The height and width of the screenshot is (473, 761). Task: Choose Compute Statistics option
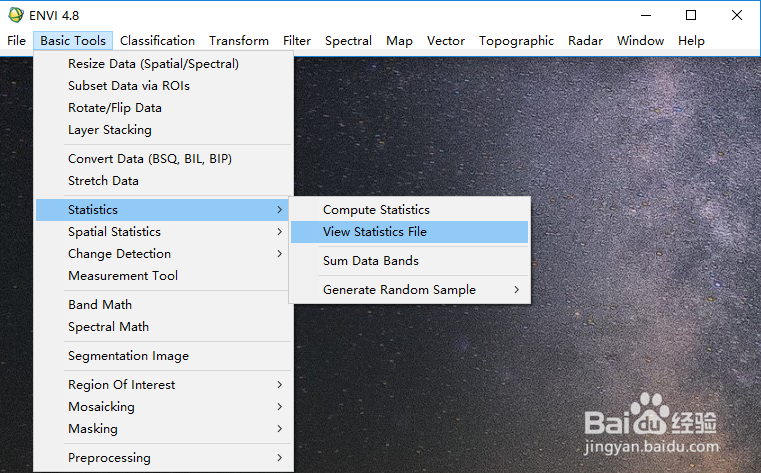(376, 210)
